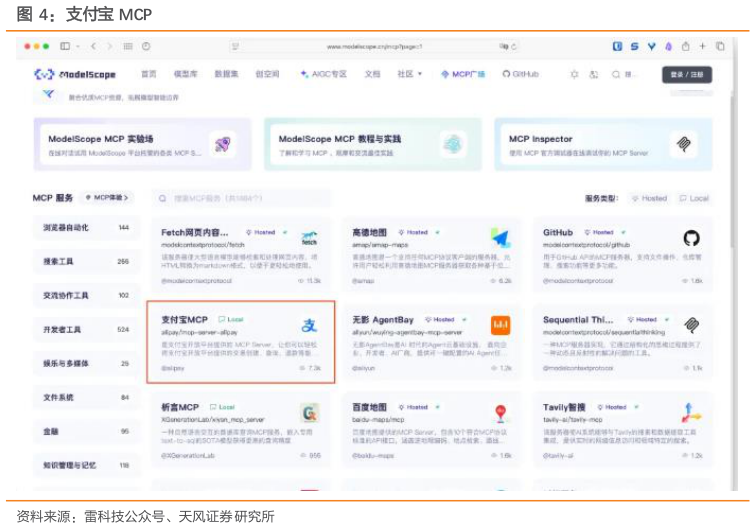Click the Fetch service logo icon
The width and height of the screenshot is (755, 528).
click(x=309, y=238)
